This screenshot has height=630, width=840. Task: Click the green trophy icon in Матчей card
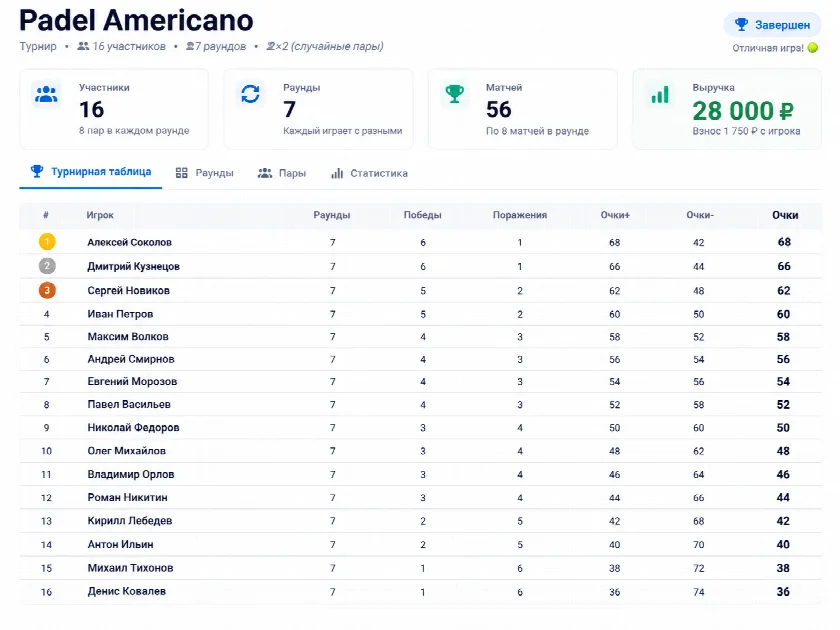click(x=454, y=94)
